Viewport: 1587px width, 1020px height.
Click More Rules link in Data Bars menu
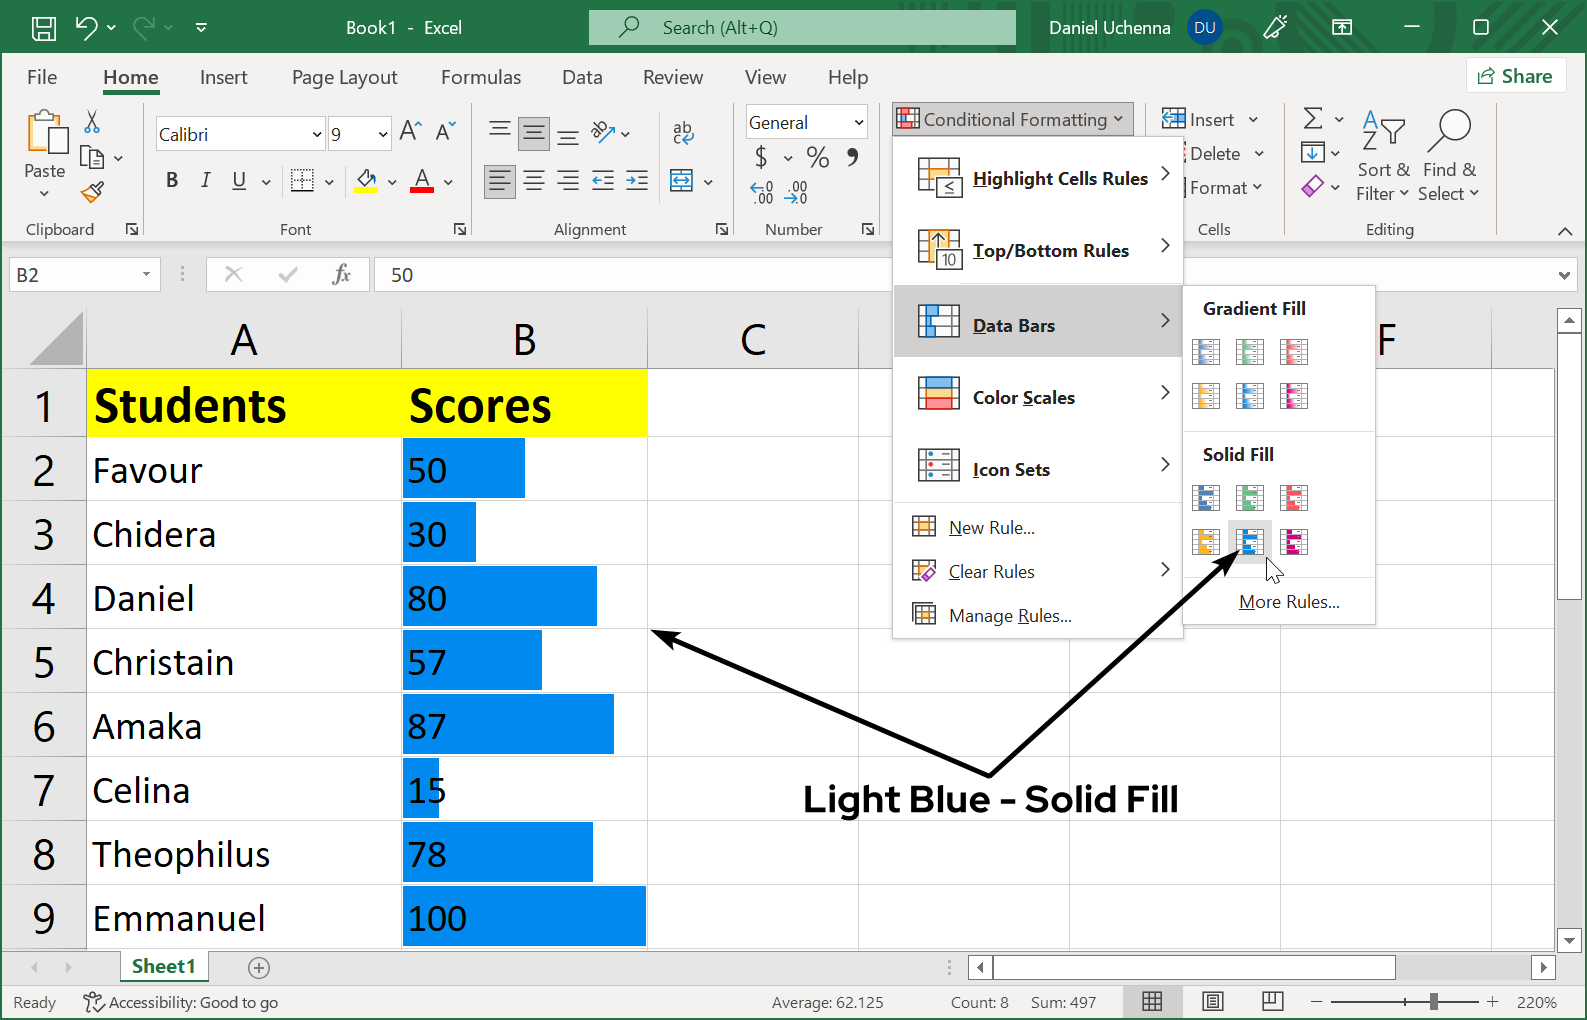1289,602
